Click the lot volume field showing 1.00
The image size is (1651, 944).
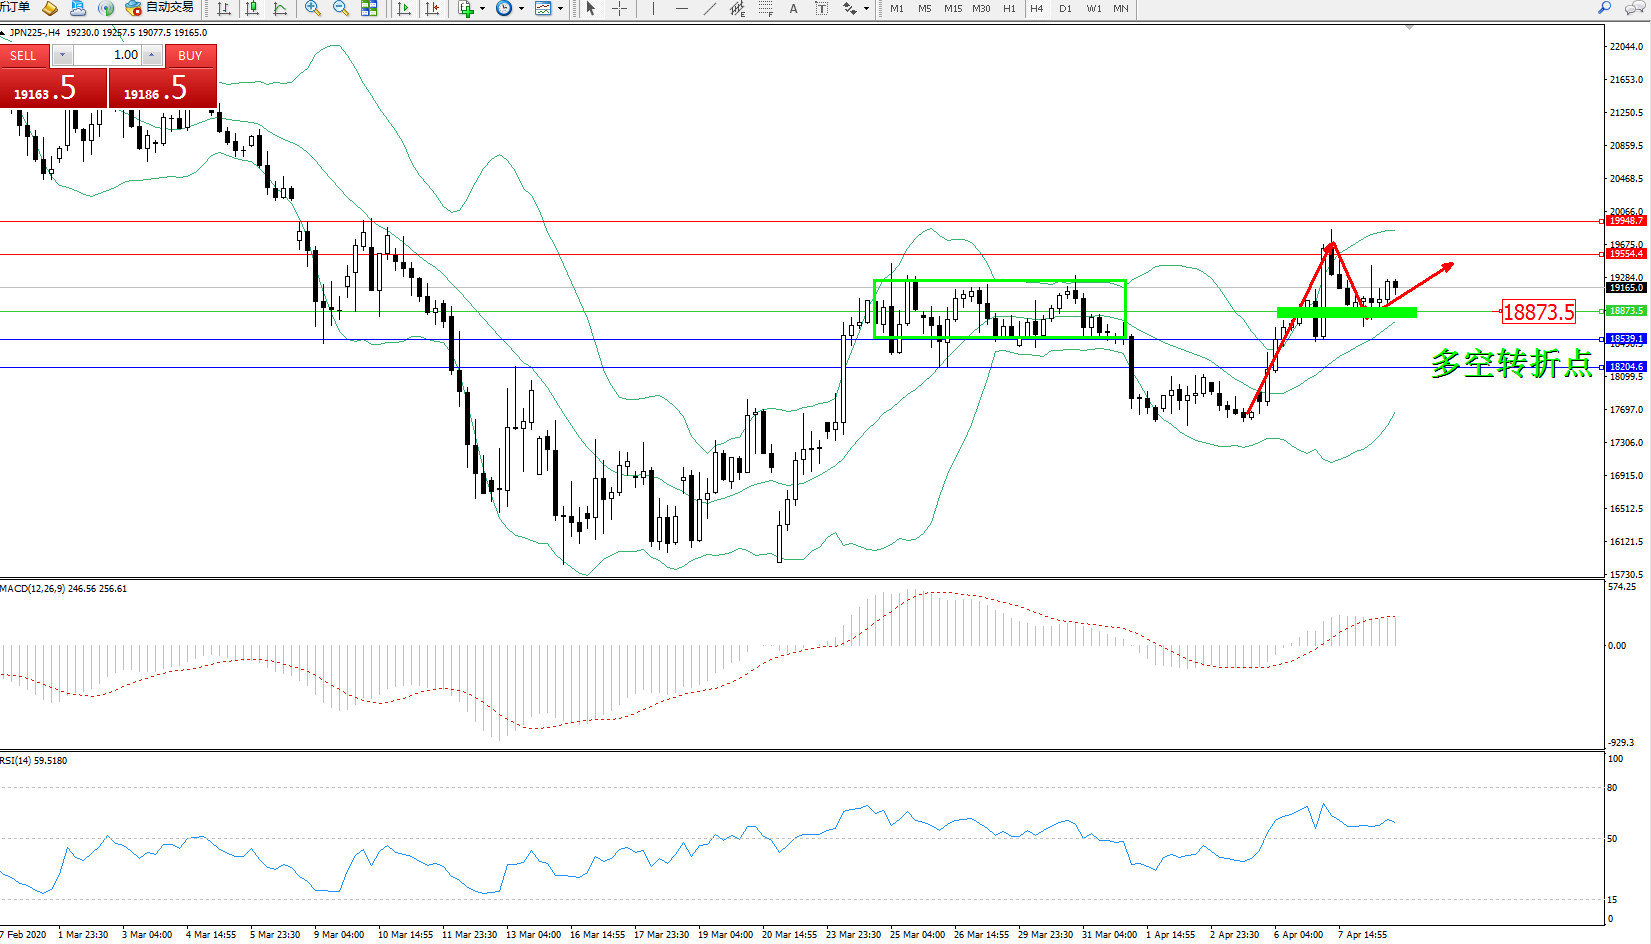coord(108,55)
